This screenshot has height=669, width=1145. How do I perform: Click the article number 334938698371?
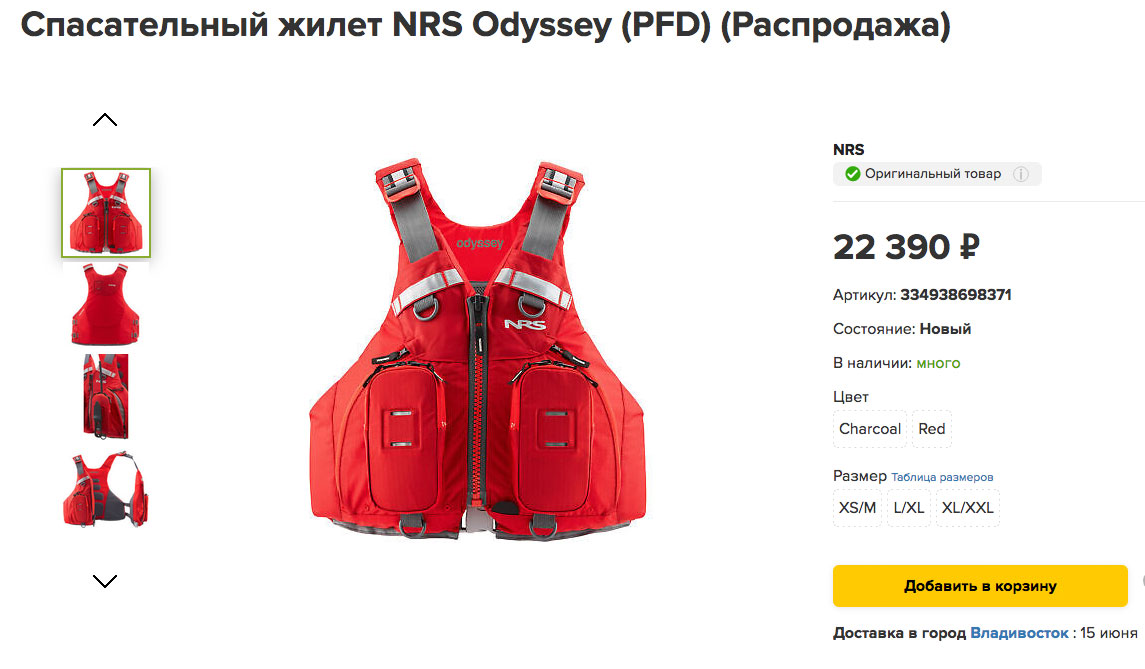tap(956, 295)
